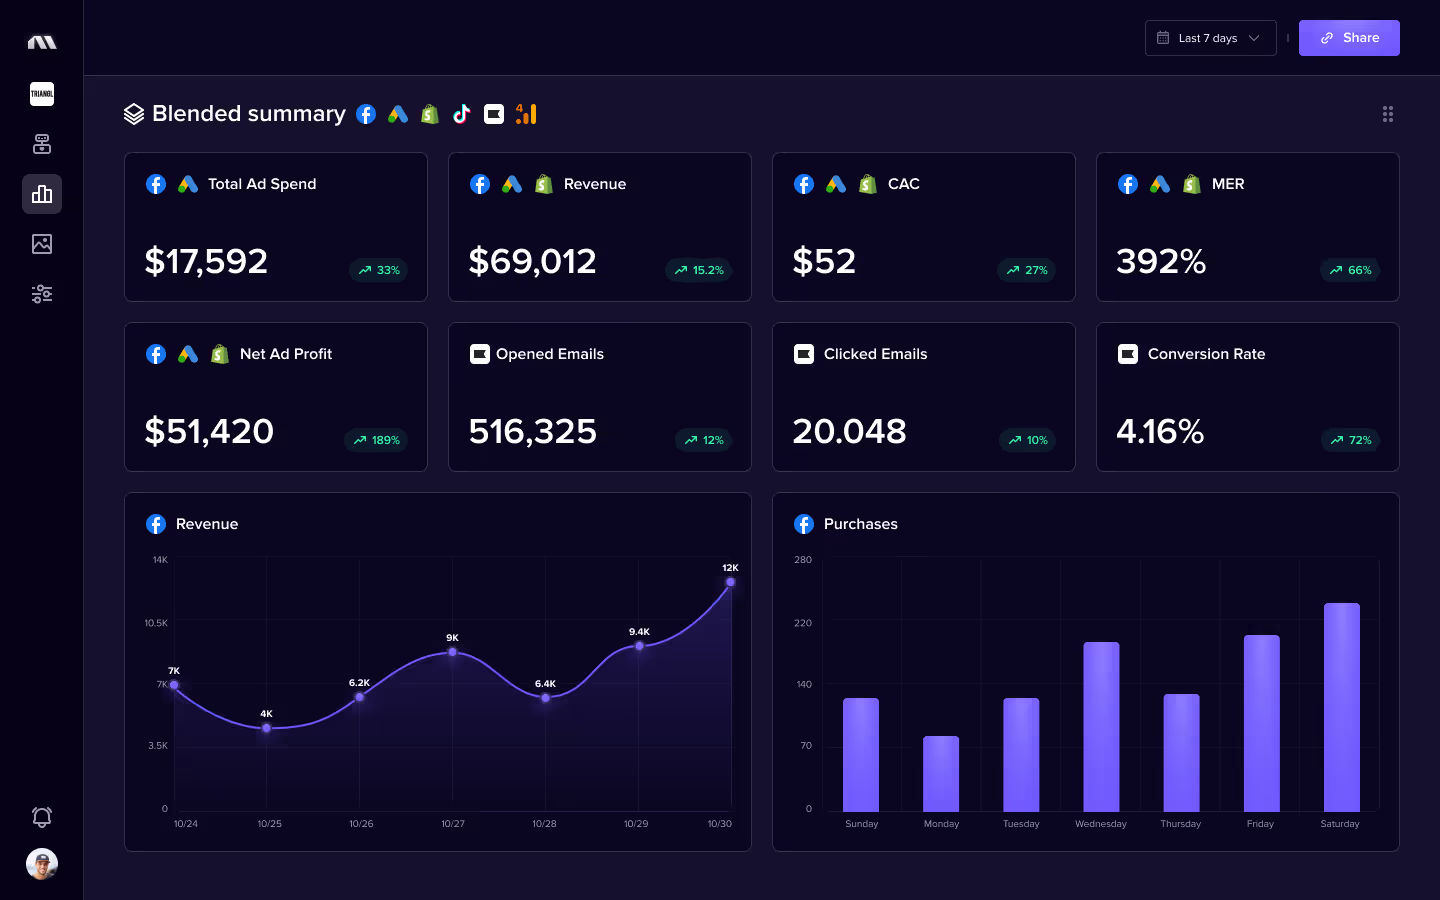Click Facebook icon in Total Ad Spend card

(156, 184)
